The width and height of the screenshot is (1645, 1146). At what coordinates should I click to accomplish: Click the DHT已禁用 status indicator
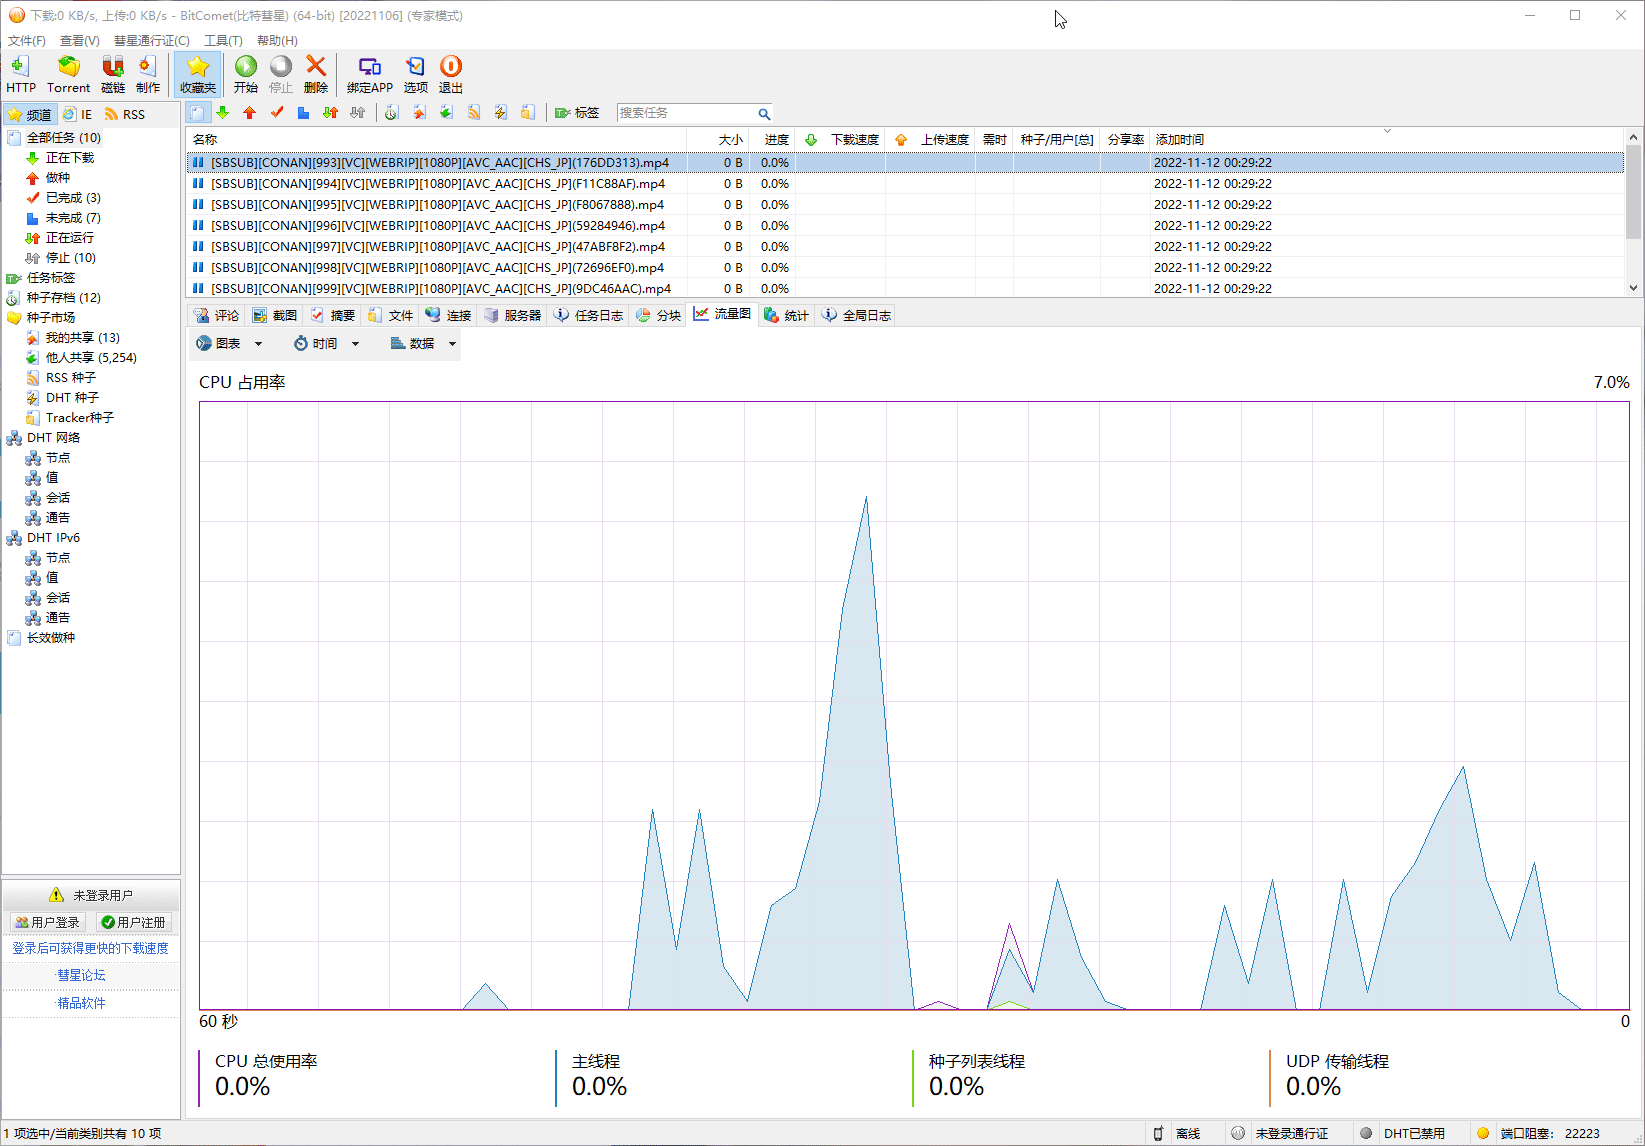click(x=1402, y=1133)
